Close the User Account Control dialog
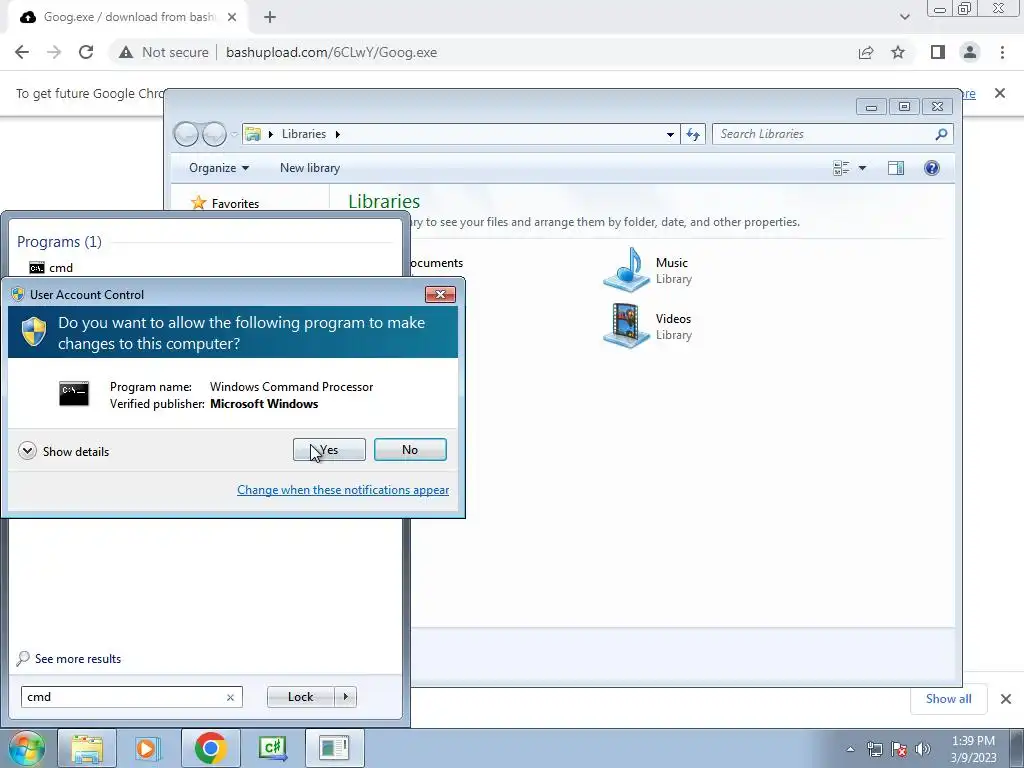 [440, 295]
